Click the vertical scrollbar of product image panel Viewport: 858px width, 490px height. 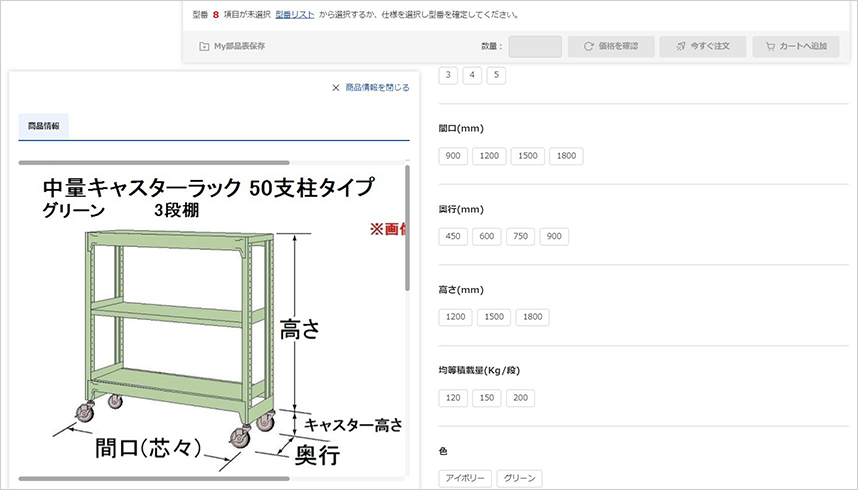click(407, 230)
